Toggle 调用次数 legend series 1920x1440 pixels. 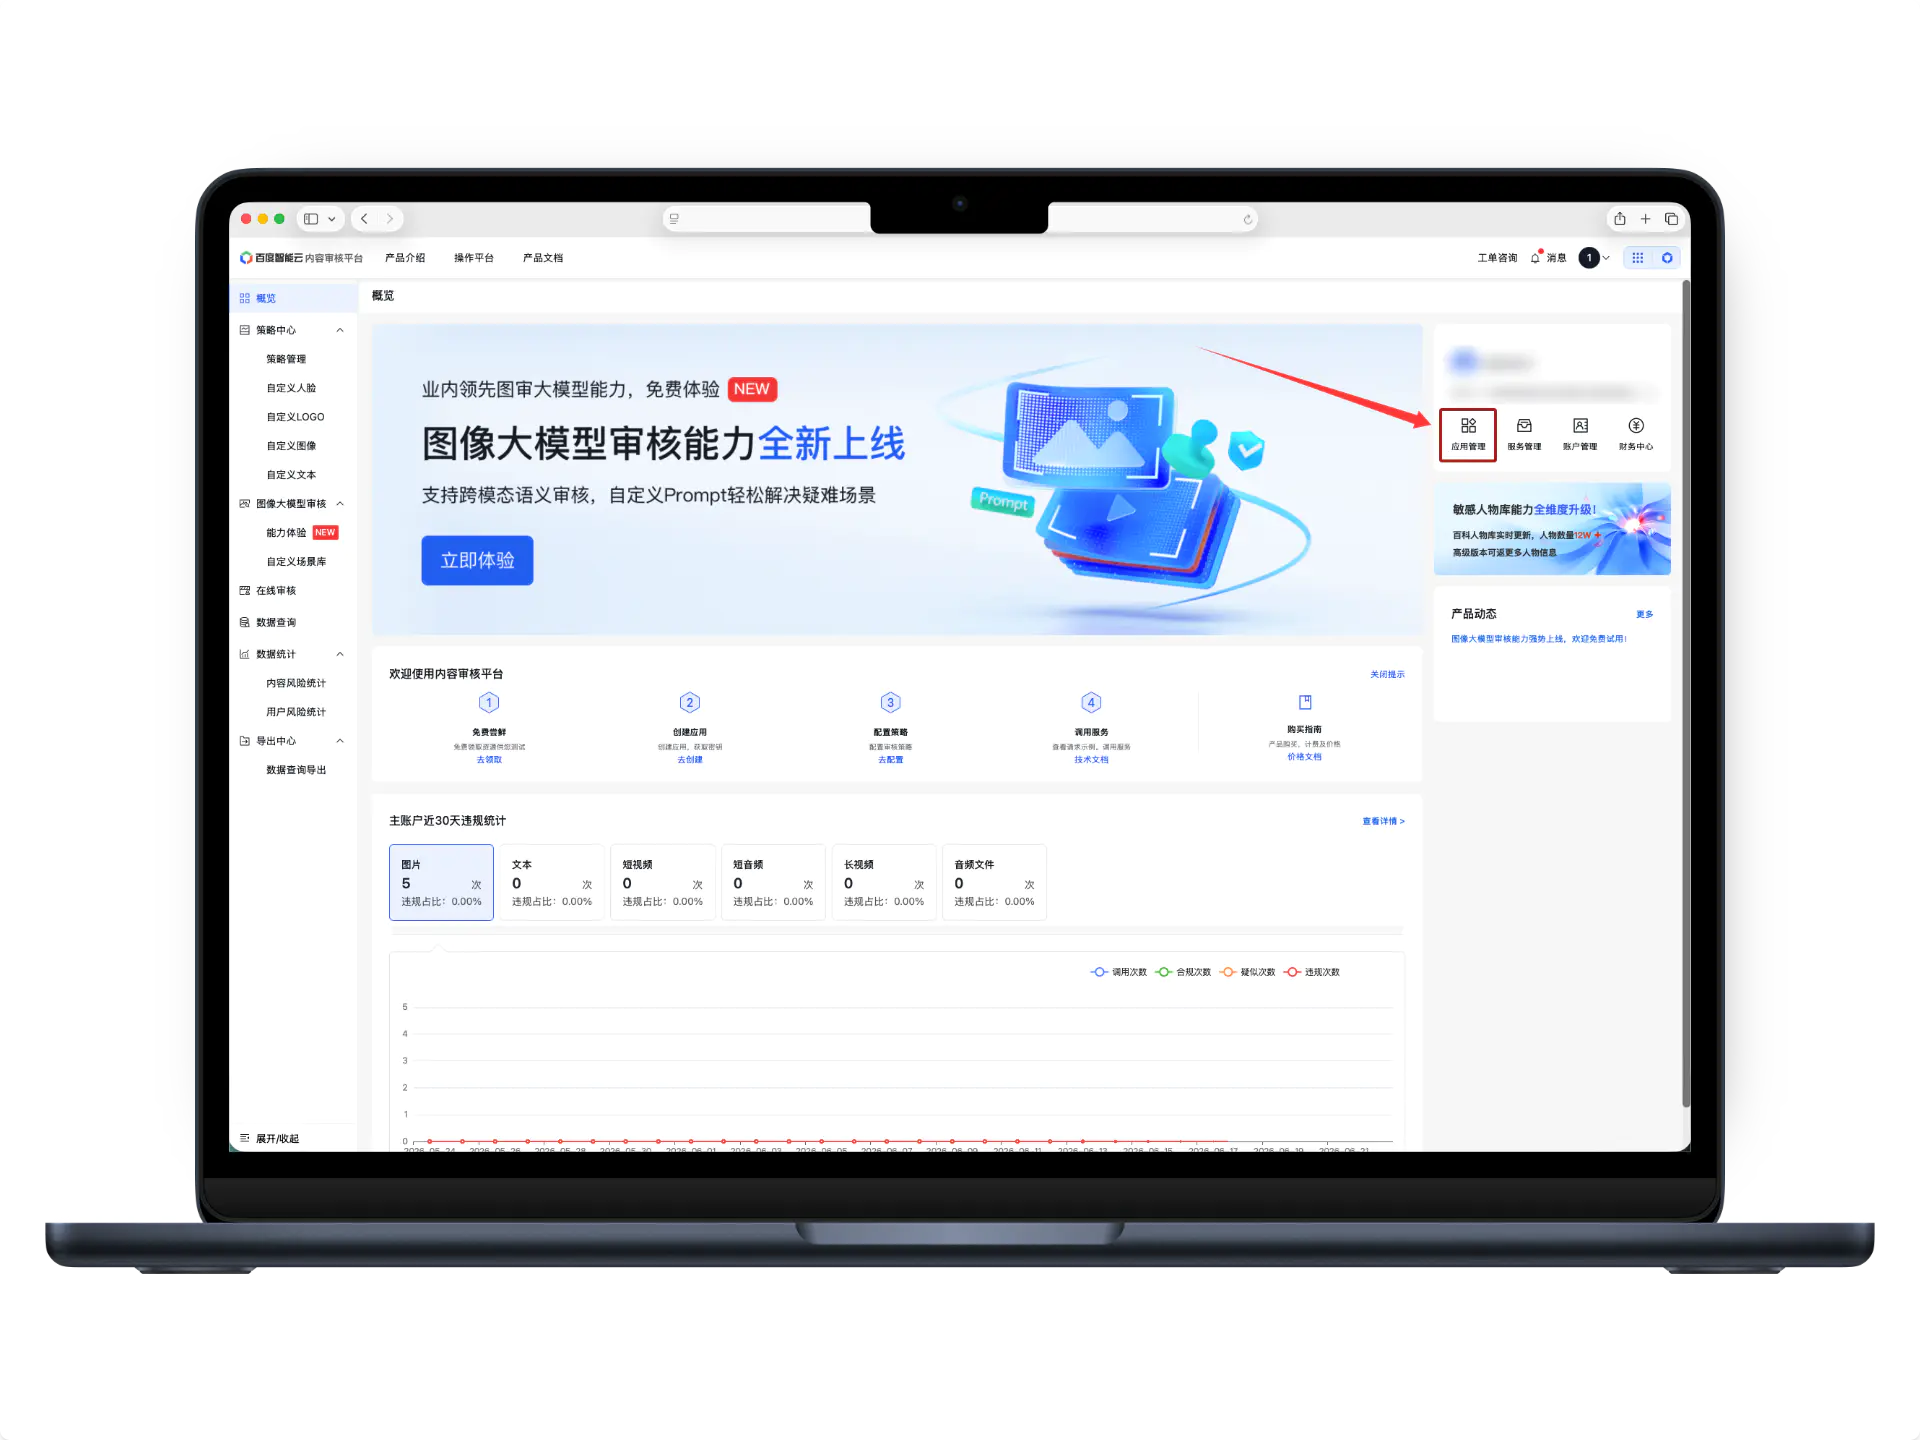(x=1119, y=972)
